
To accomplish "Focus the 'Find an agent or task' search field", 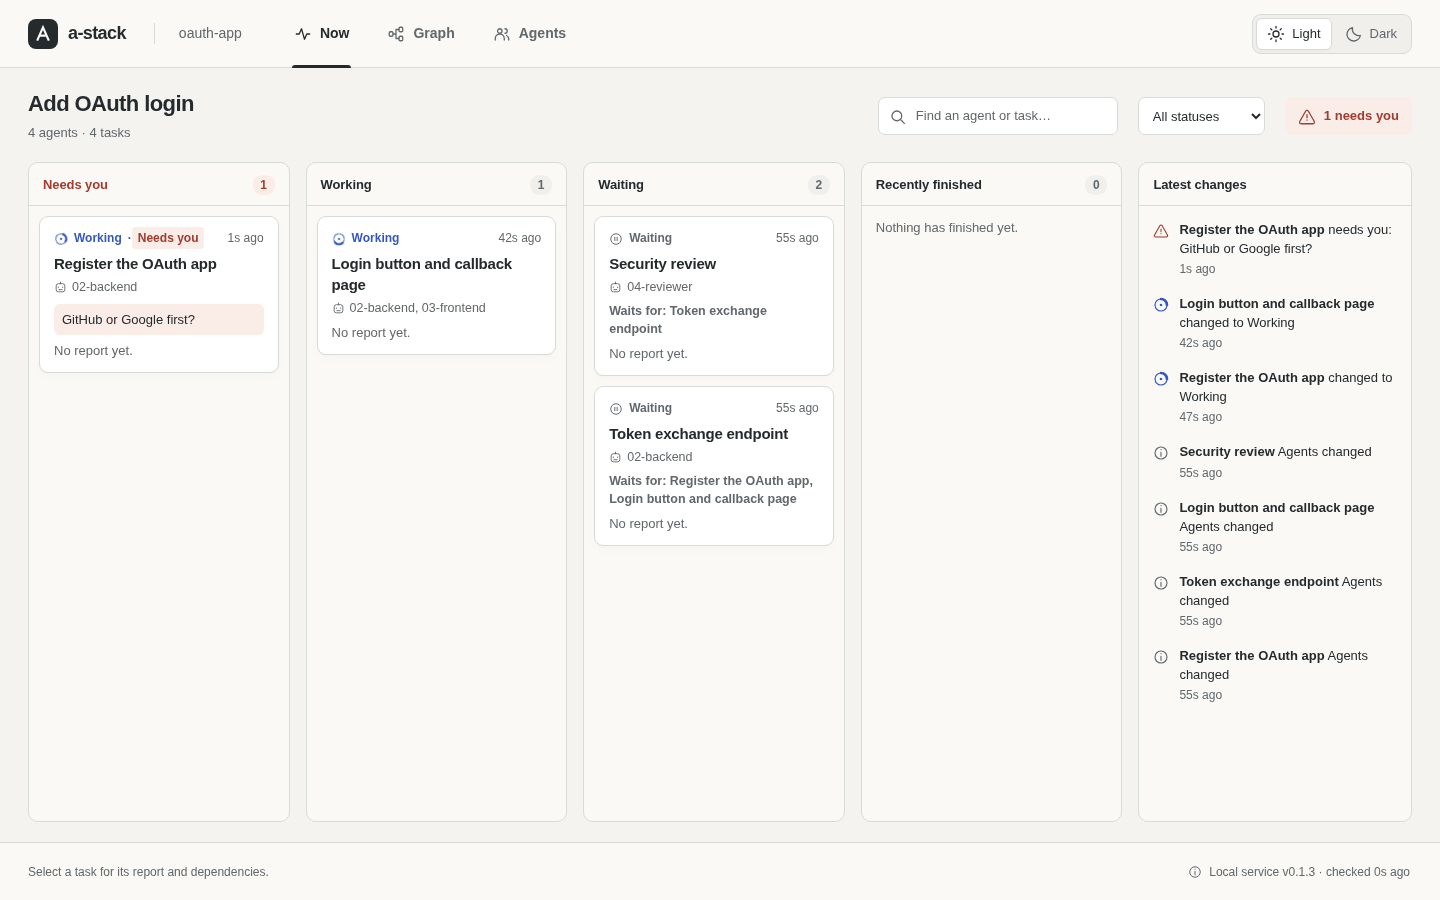I will (x=998, y=116).
